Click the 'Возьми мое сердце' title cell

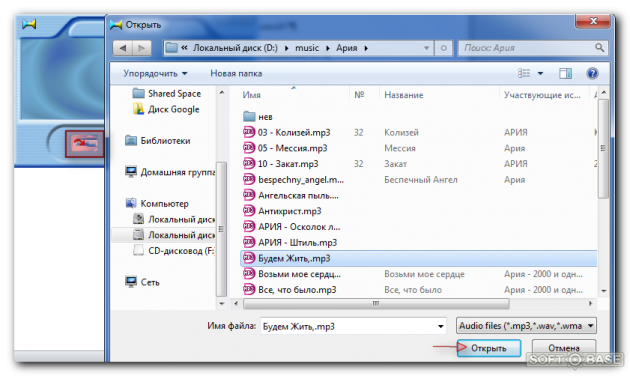tap(424, 274)
